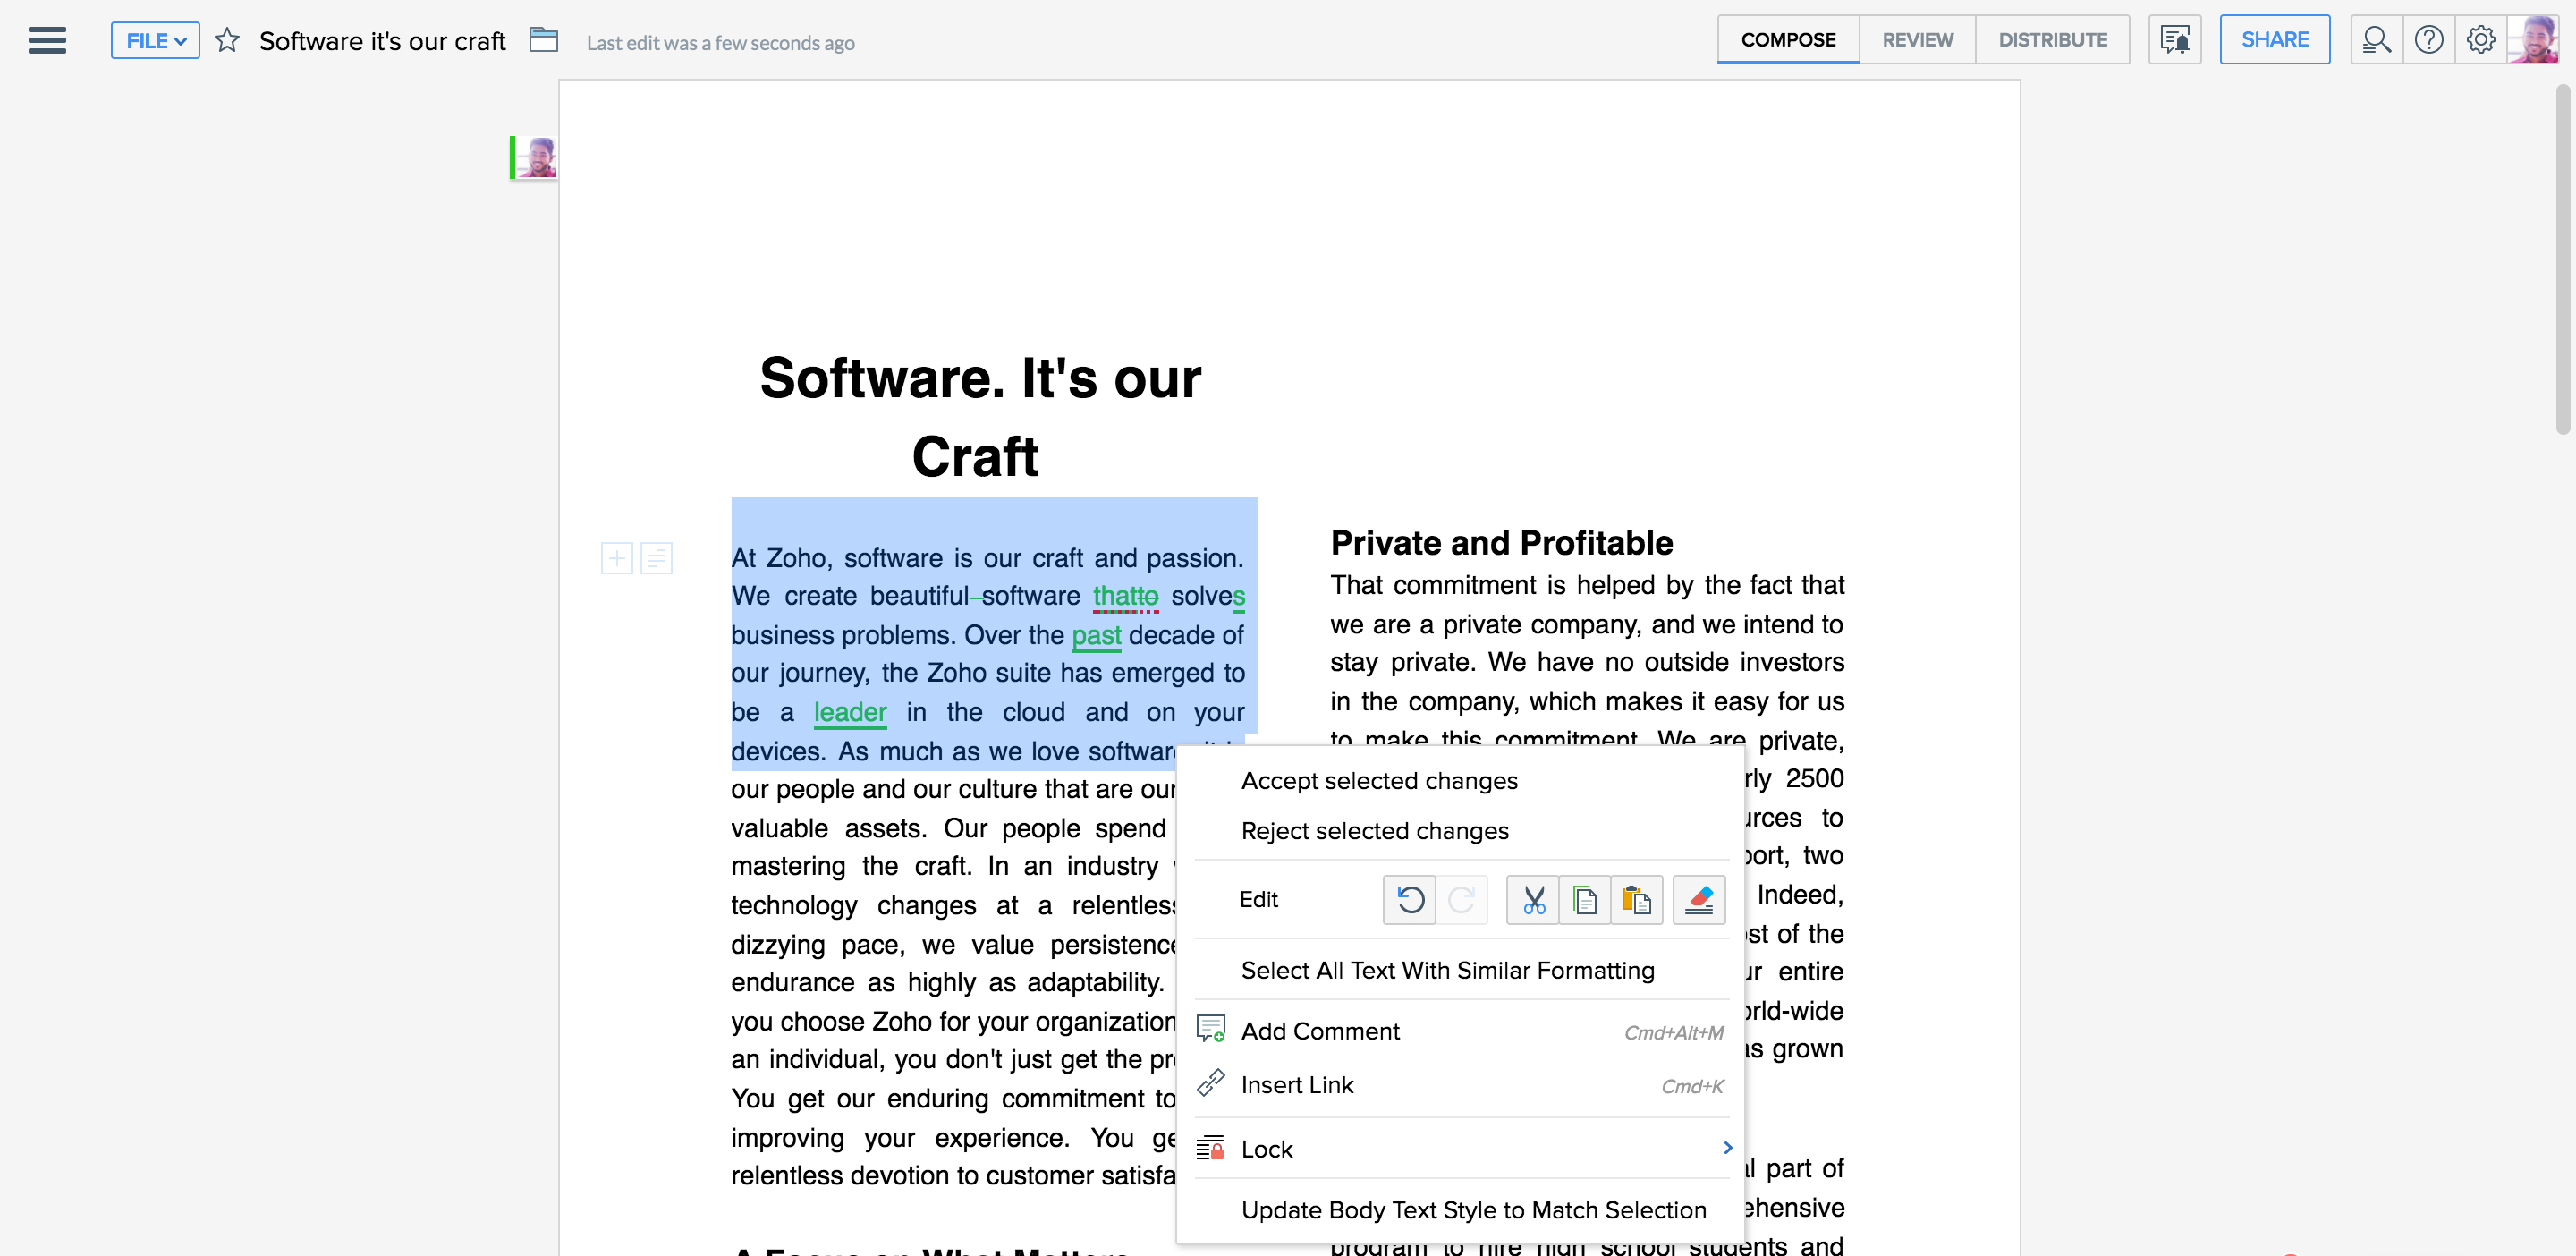Click the folder location icon

[543, 40]
